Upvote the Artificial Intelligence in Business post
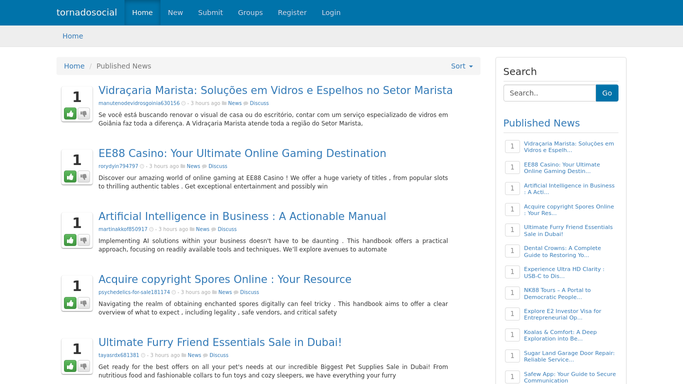The image size is (683, 384). (70, 240)
